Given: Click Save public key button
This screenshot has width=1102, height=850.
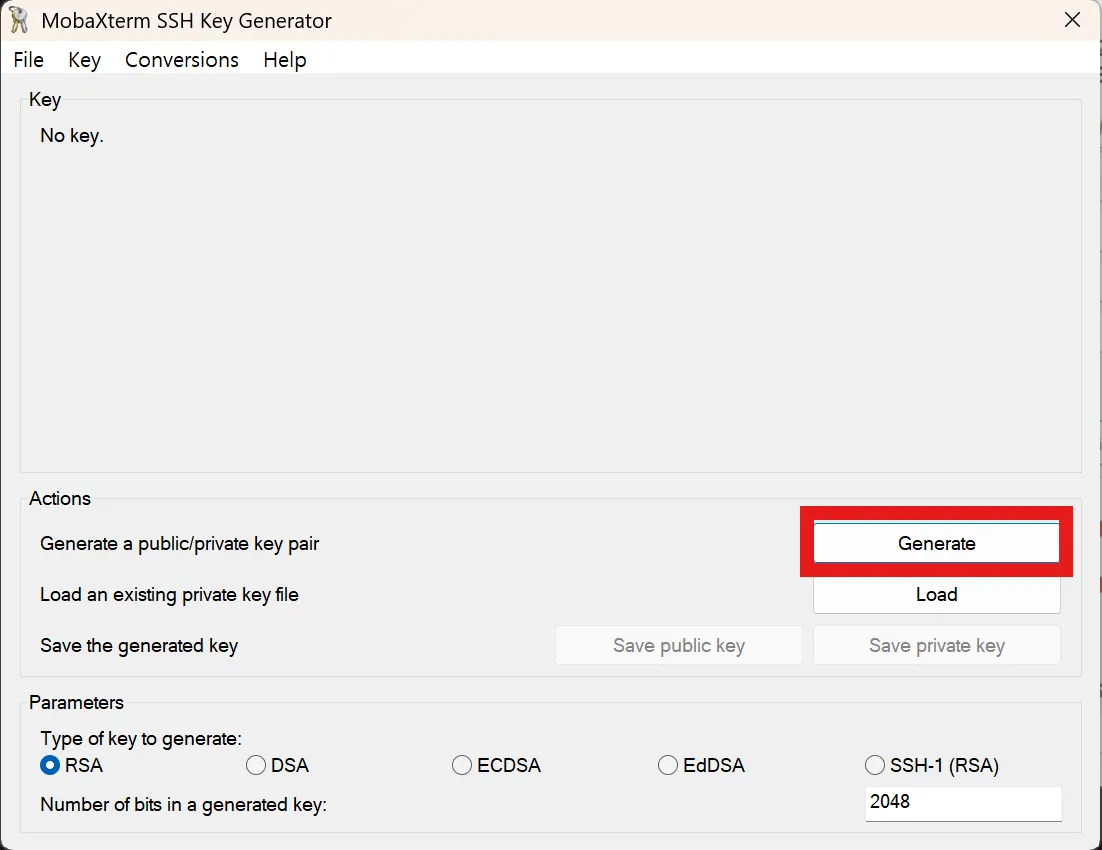Looking at the screenshot, I should point(679,645).
